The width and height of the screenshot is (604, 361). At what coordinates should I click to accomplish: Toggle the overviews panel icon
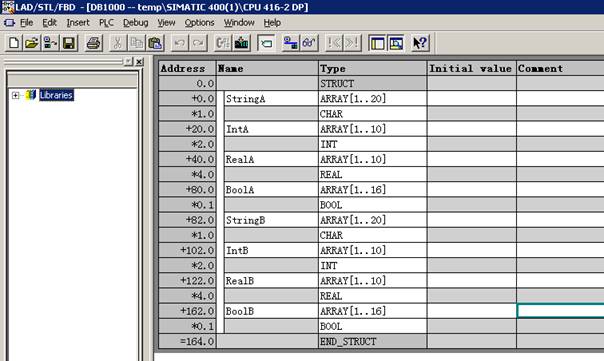click(377, 43)
